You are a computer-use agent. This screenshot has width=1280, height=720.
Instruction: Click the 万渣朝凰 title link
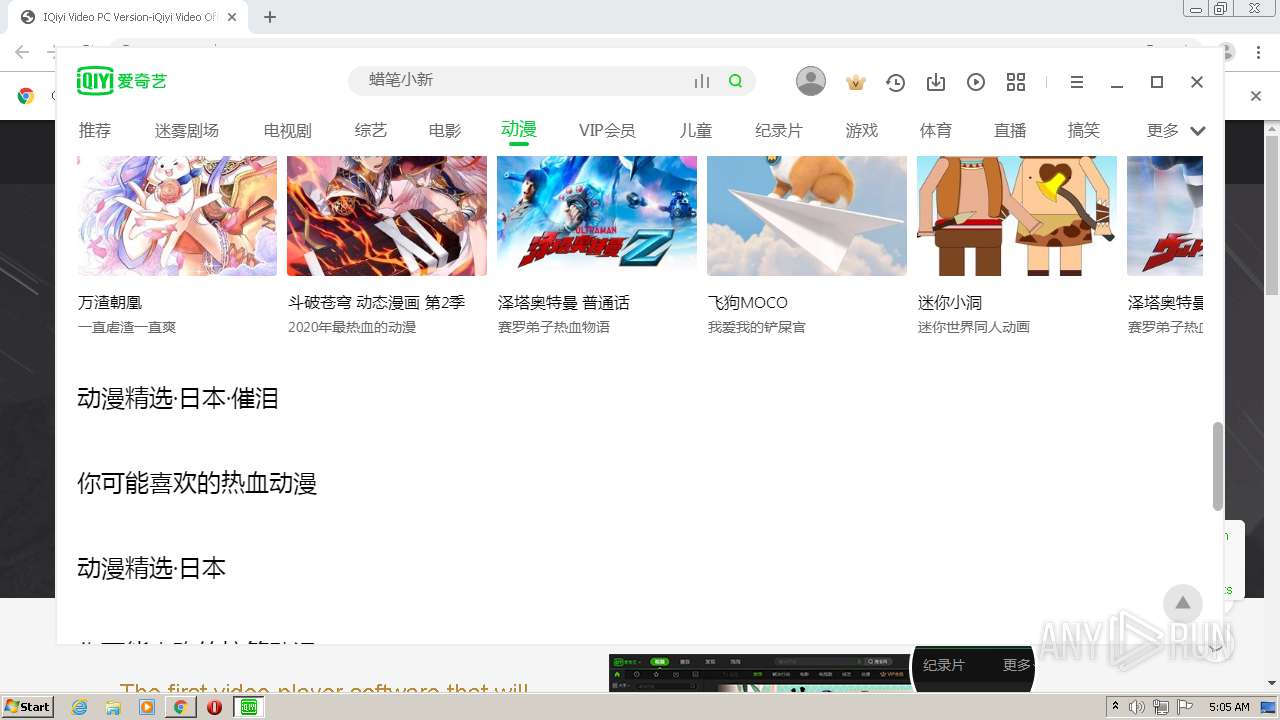110,302
